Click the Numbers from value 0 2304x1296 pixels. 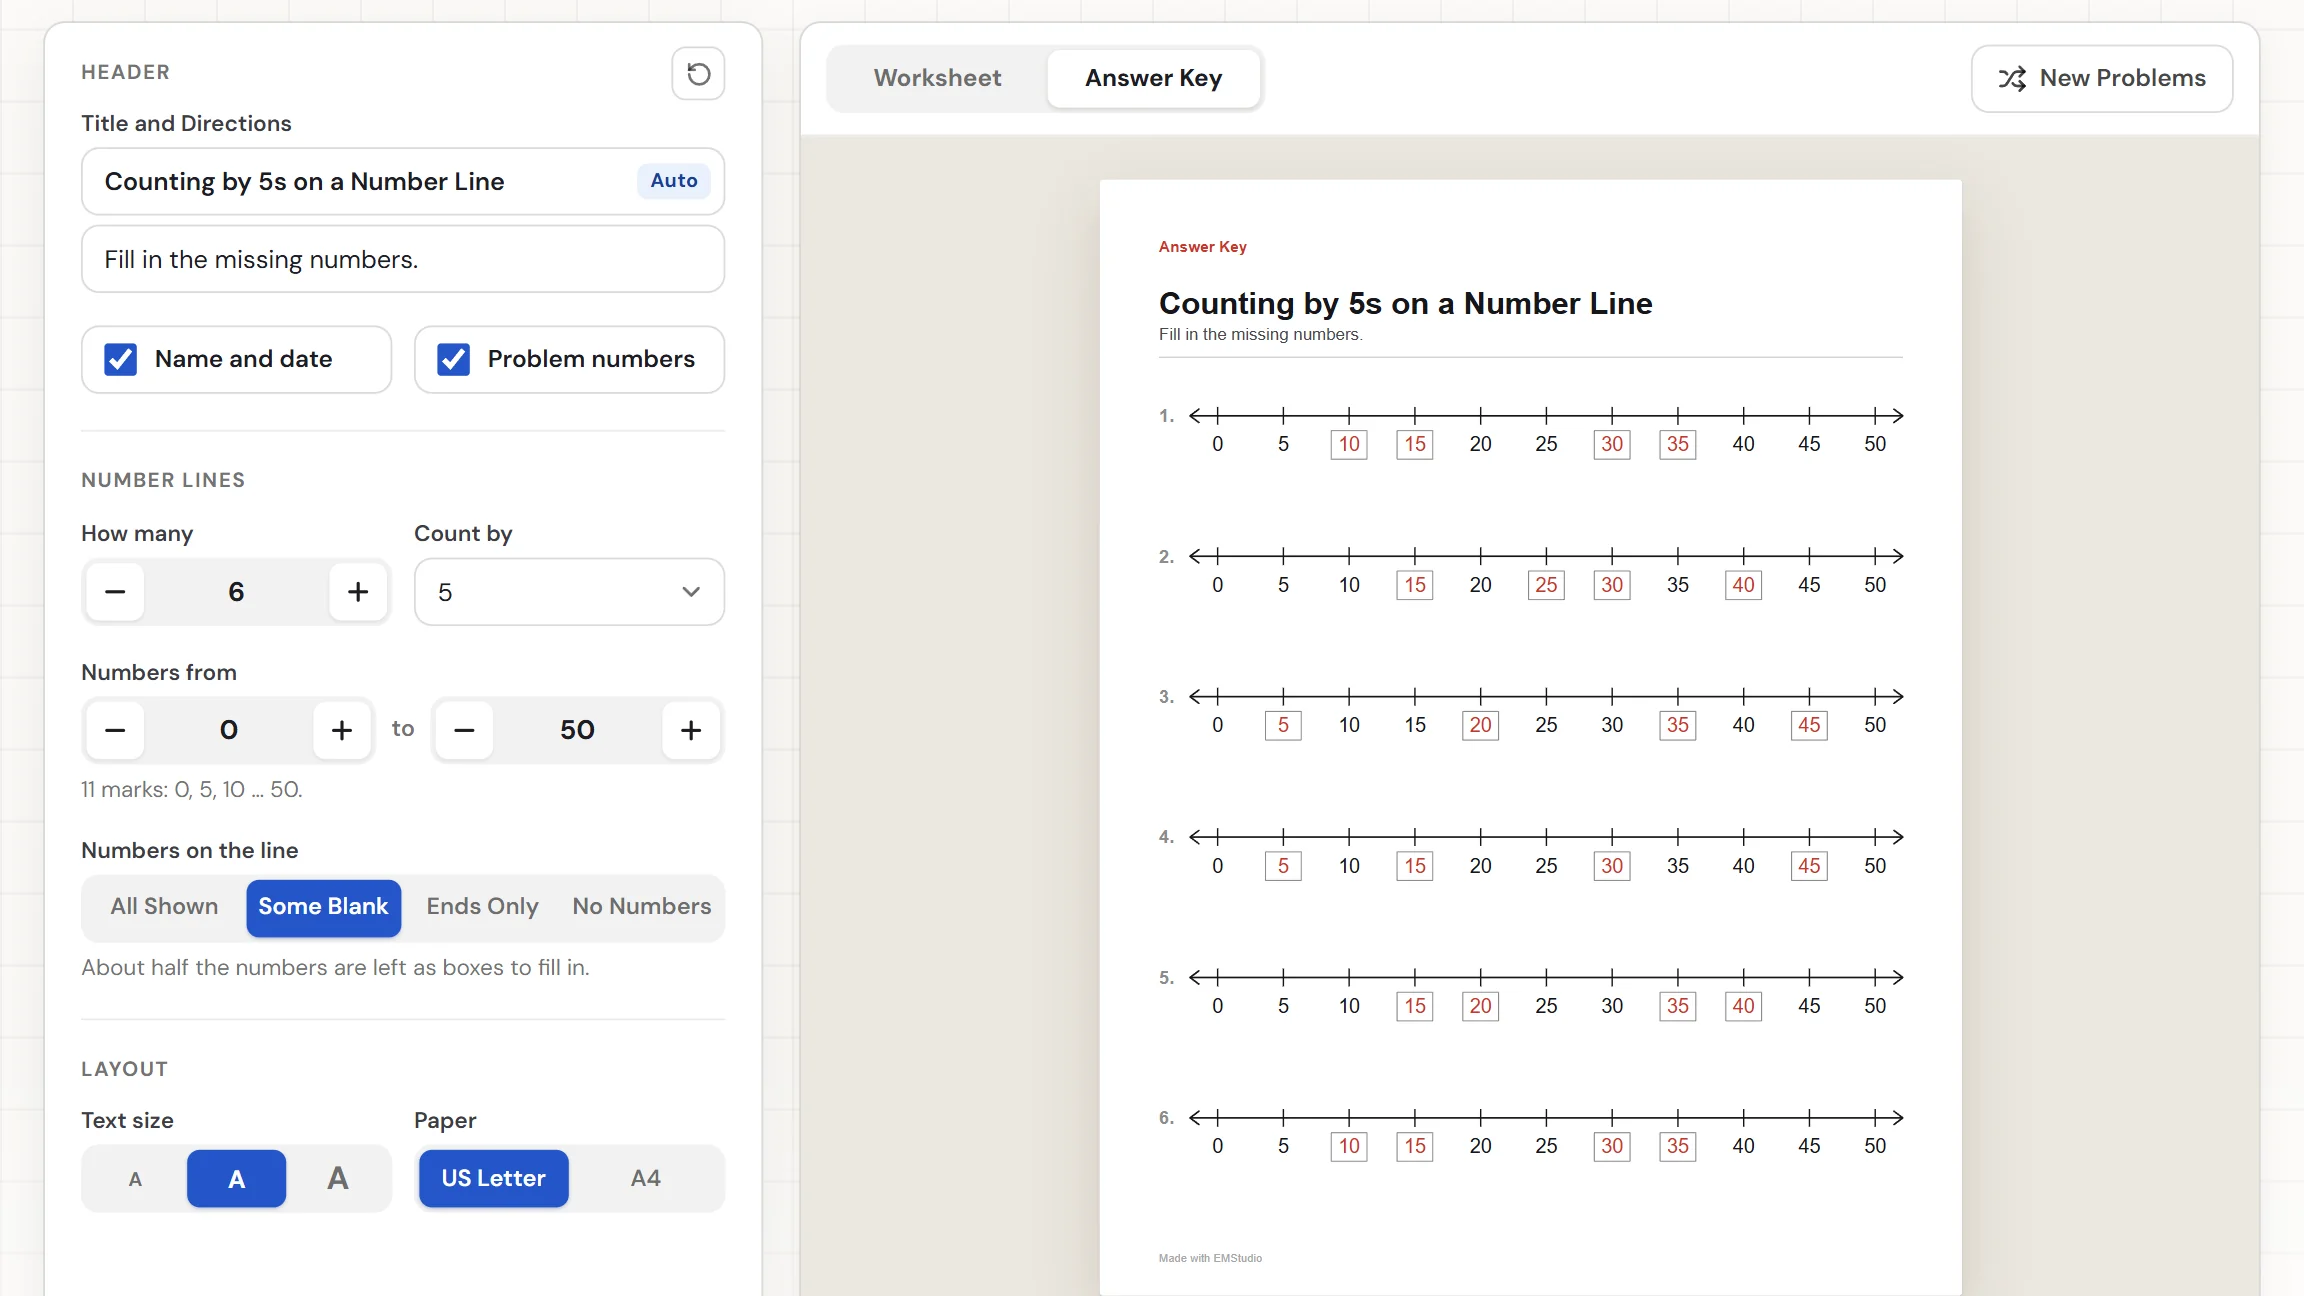229,730
